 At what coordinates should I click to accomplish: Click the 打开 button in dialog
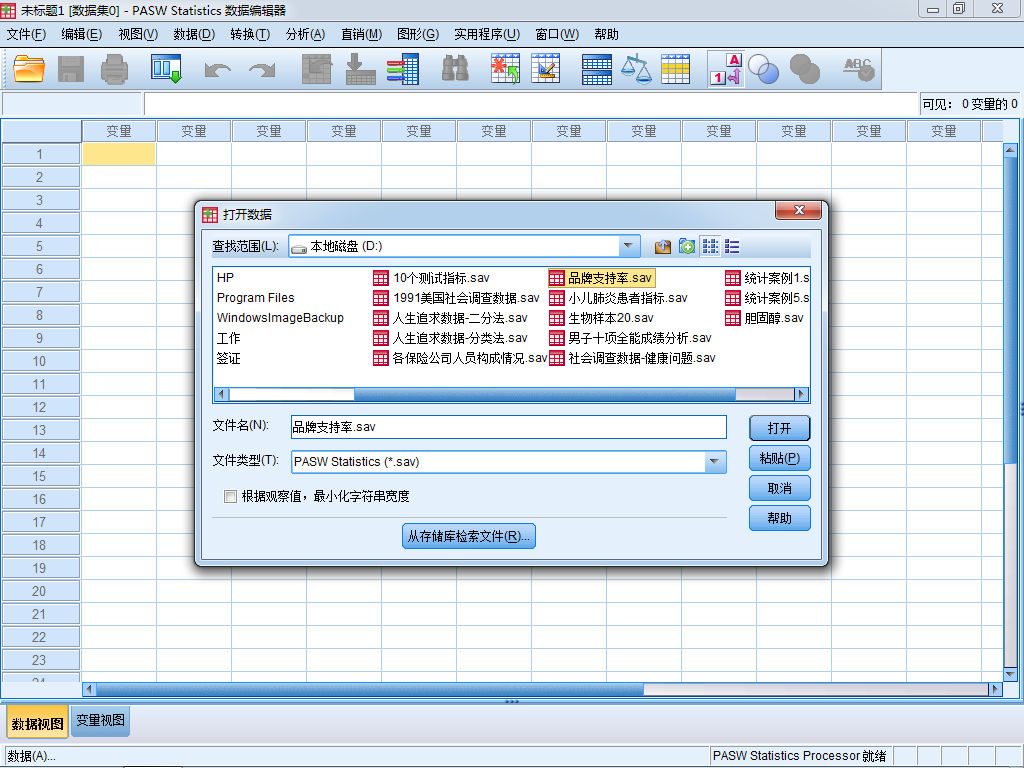779,428
